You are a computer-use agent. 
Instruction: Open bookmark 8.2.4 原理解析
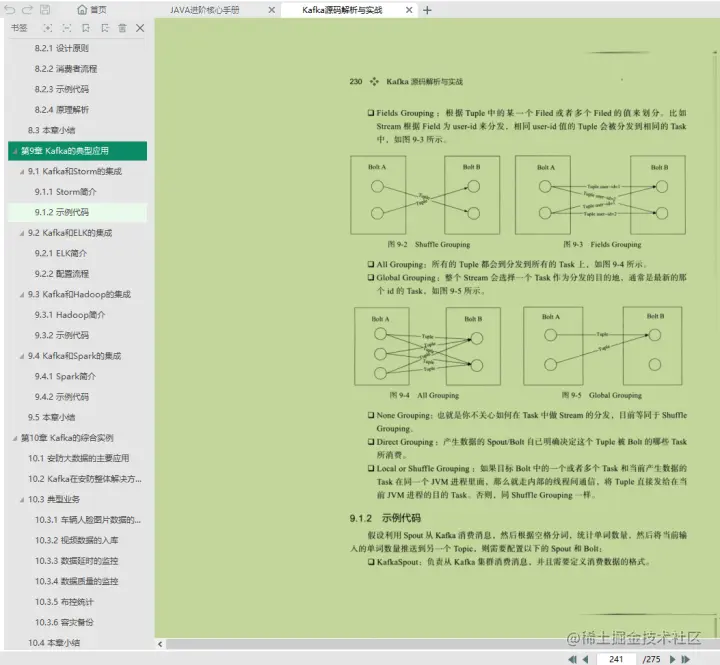(x=62, y=110)
